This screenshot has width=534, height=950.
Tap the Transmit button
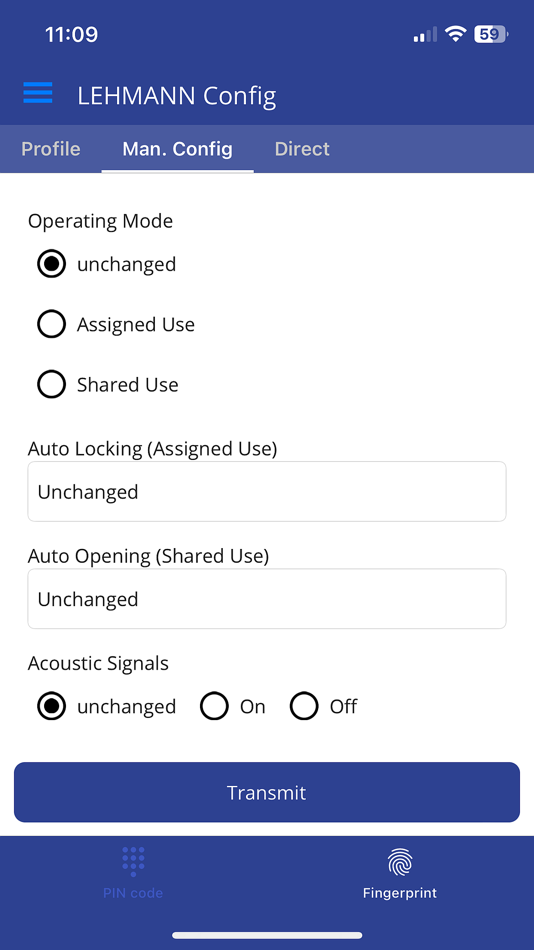click(267, 792)
